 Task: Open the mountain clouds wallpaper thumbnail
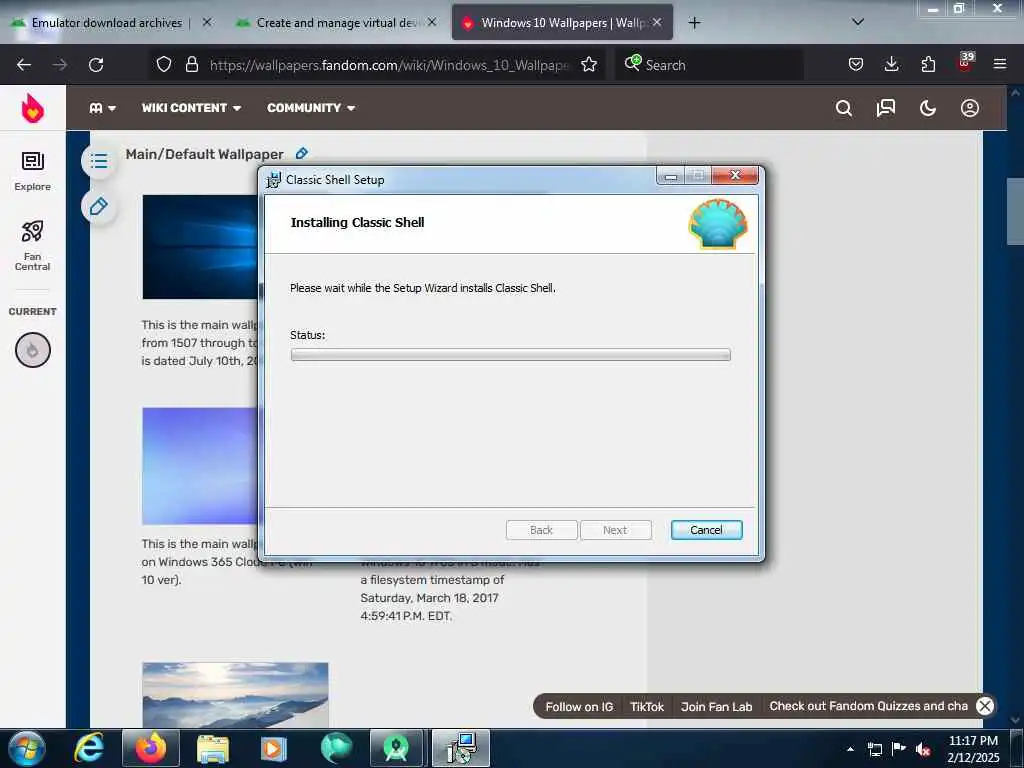coord(235,695)
